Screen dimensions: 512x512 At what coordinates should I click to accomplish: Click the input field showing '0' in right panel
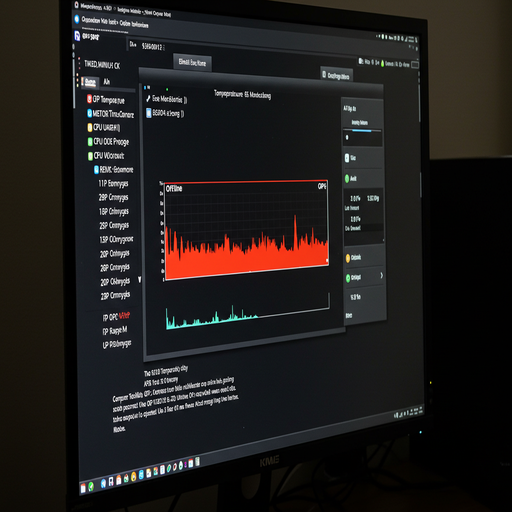coord(363,139)
